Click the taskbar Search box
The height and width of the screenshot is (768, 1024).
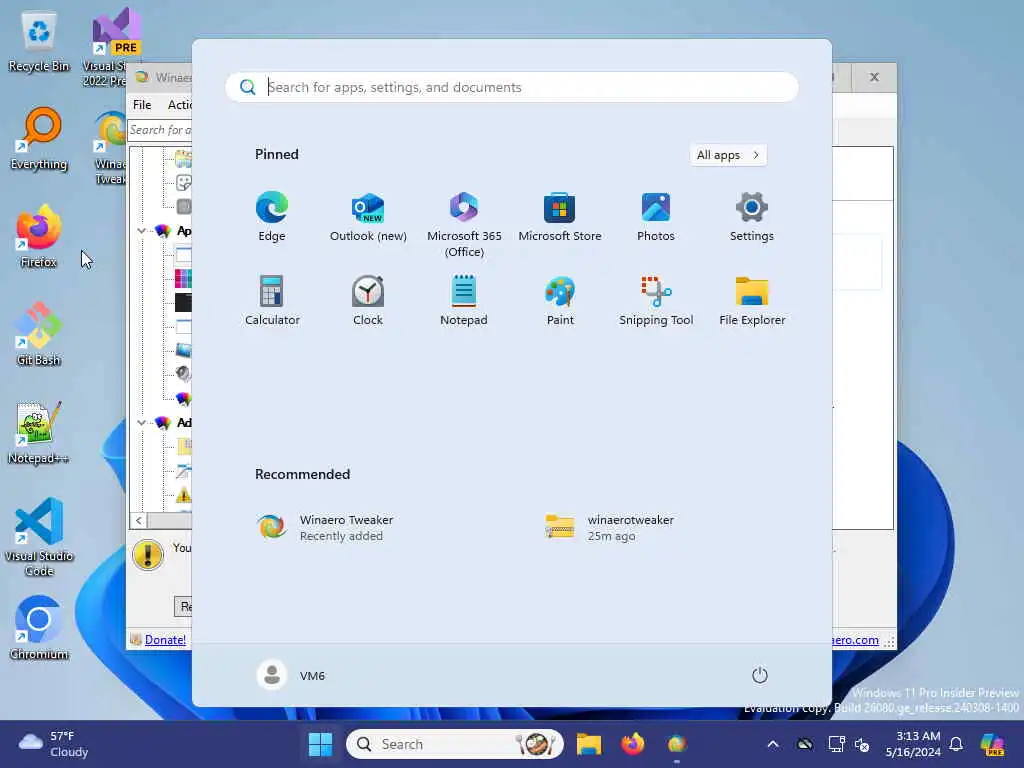455,744
